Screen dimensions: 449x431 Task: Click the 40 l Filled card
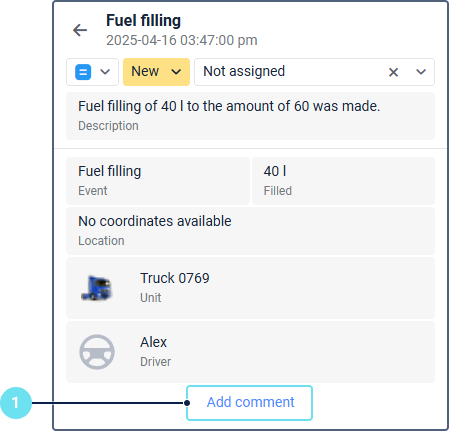(x=343, y=181)
